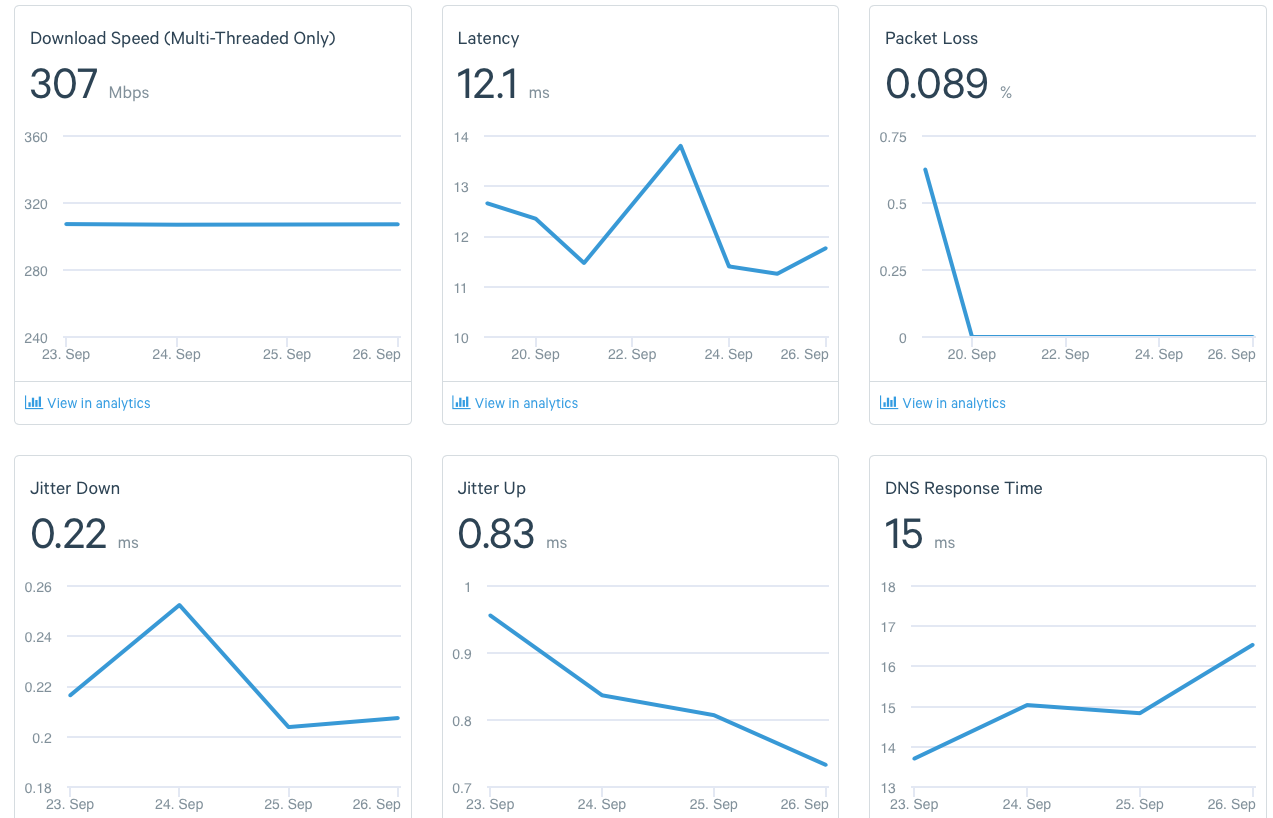Image resolution: width=1273 pixels, height=818 pixels.
Task: Select the Jitter Down card title
Action: (75, 488)
